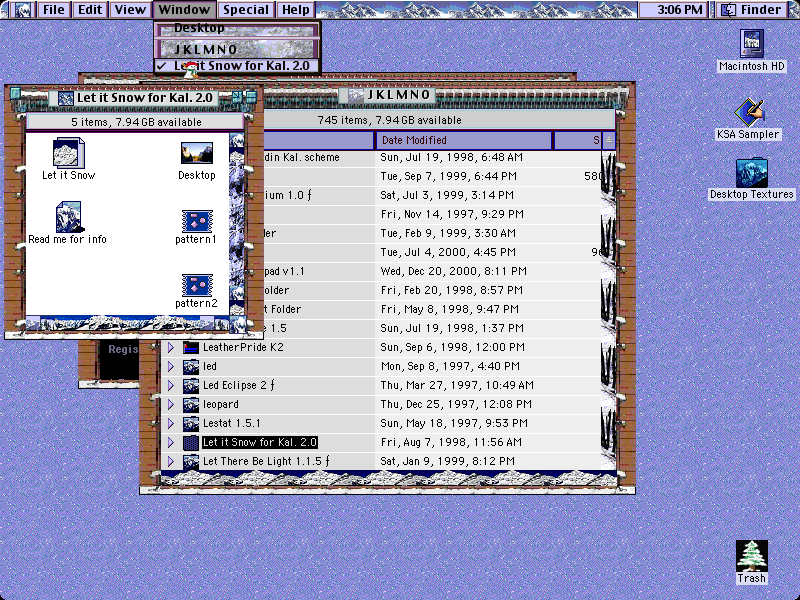Image resolution: width=800 pixels, height=600 pixels.
Task: Click the folder icon beside Let There Be Light
Action: [x=191, y=461]
